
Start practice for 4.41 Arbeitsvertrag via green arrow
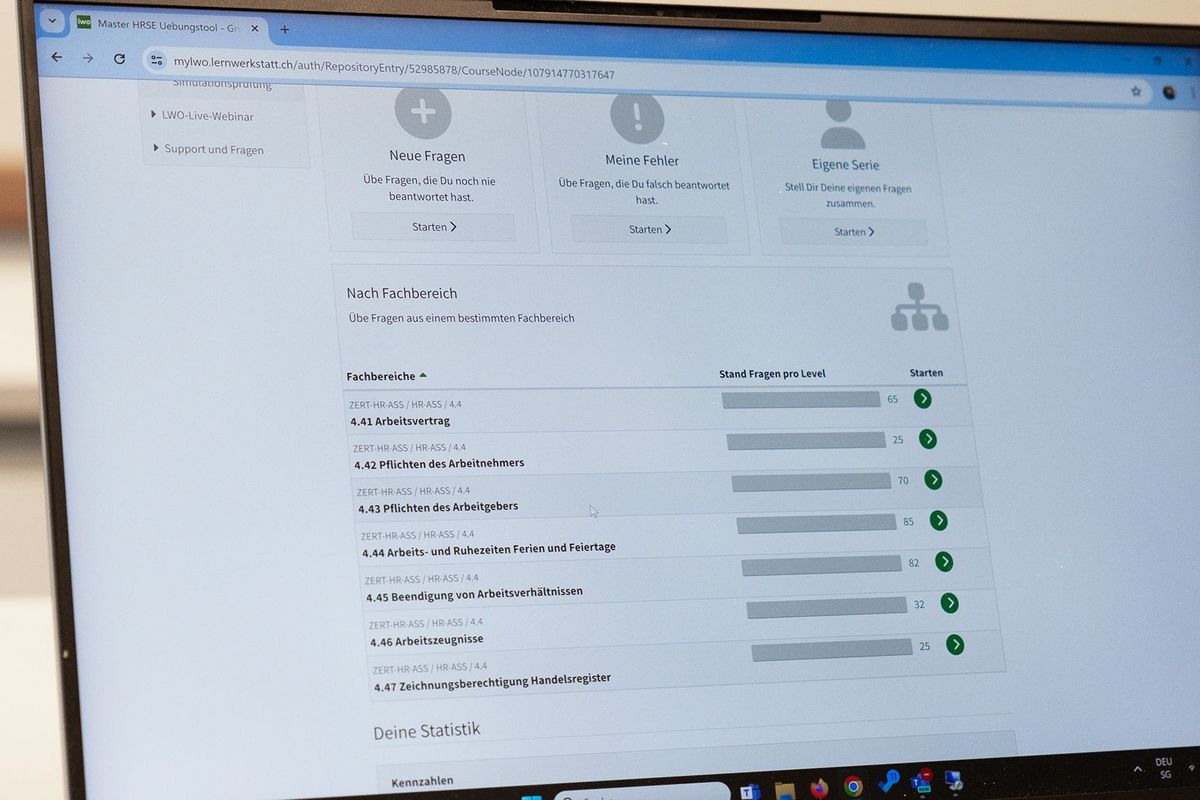pos(922,399)
